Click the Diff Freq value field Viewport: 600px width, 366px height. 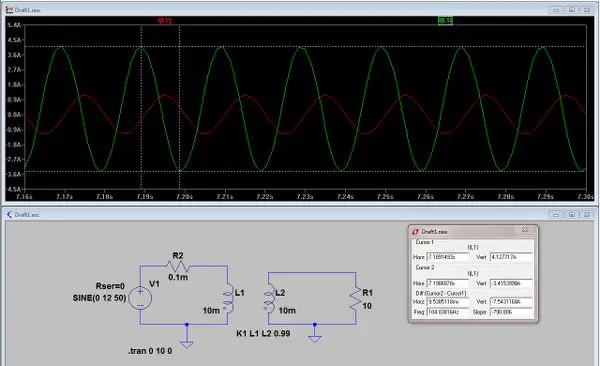click(x=448, y=312)
